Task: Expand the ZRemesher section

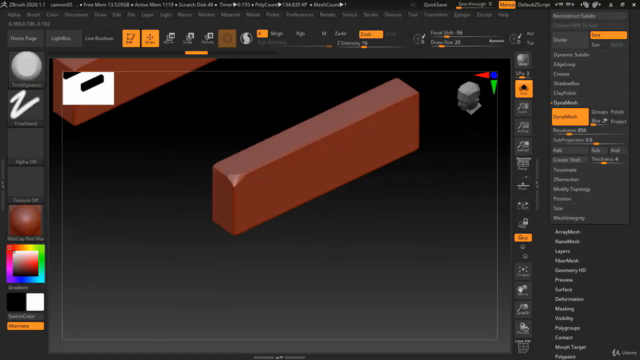Action: pos(566,180)
